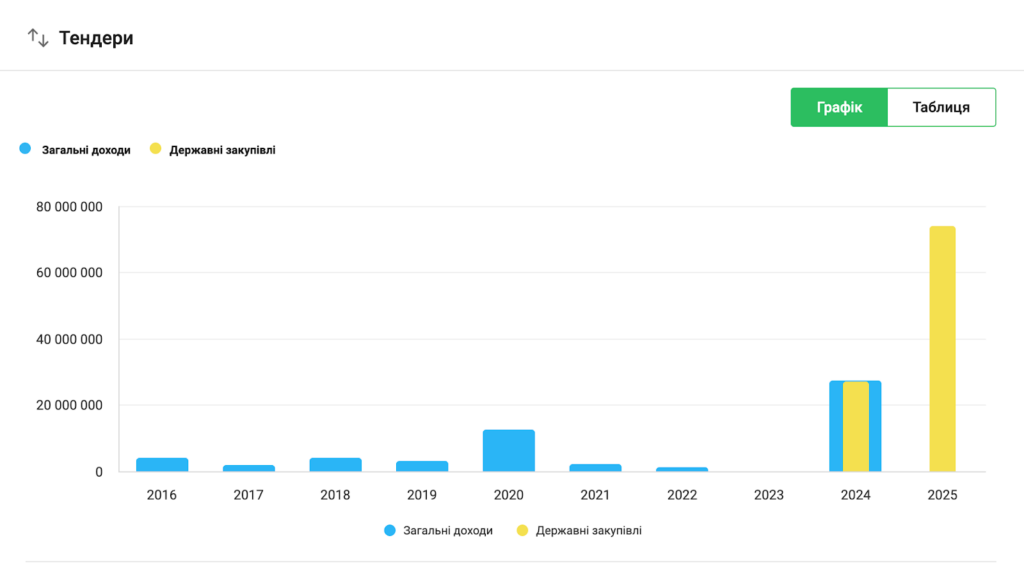Toggle the top legend label Державні закупівлі
1024x570 pixels.
tap(222, 150)
